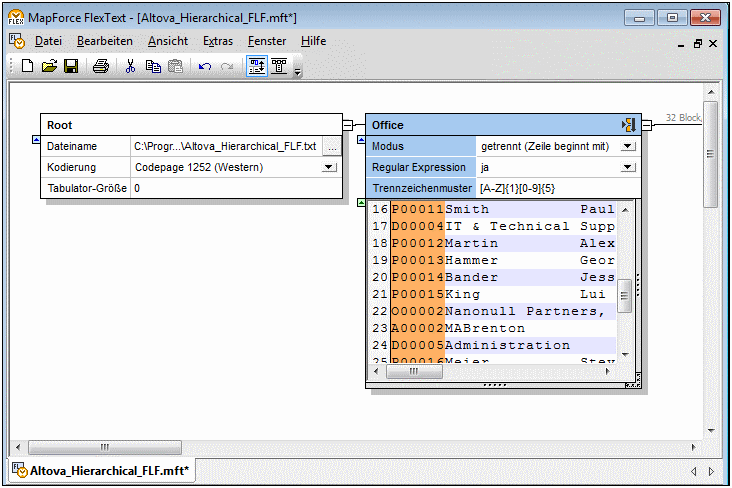Toggle the first highlighted layout toolbar button

[x=256, y=67]
